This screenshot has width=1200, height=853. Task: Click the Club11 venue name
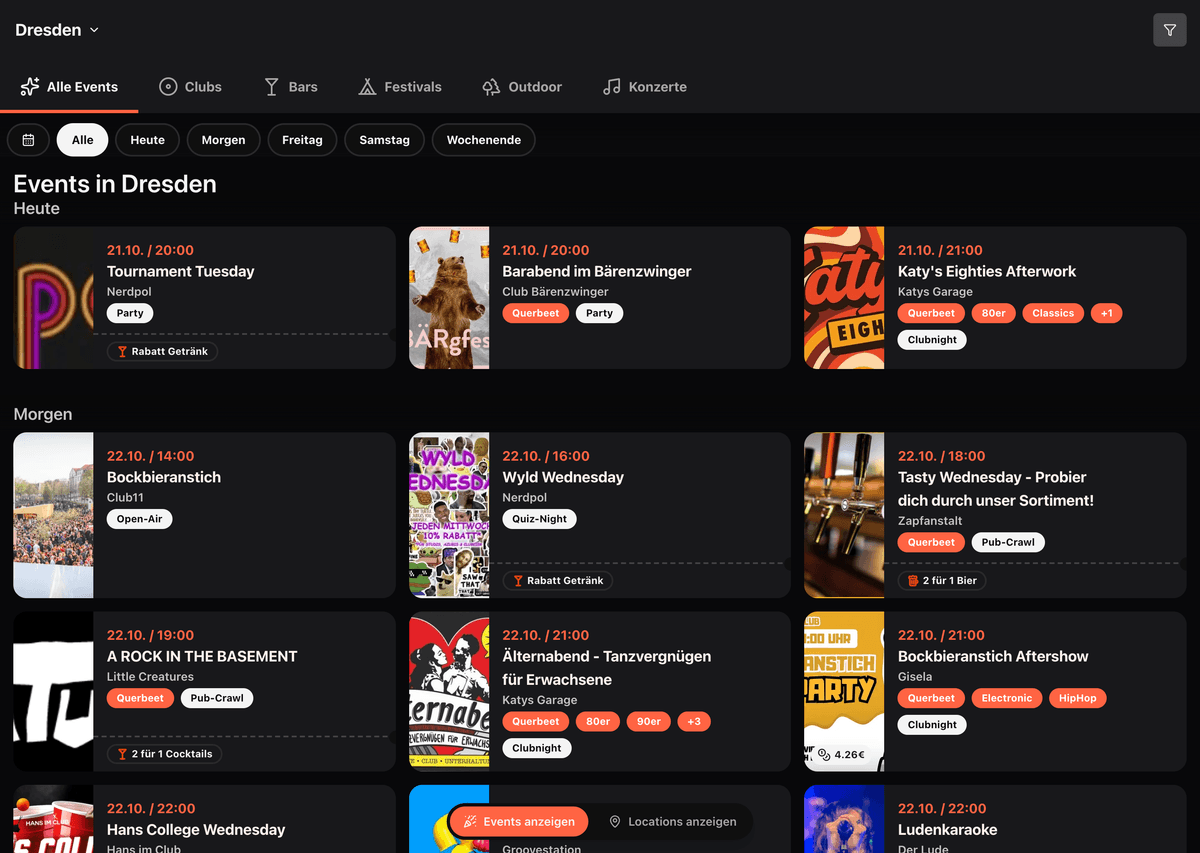click(127, 498)
